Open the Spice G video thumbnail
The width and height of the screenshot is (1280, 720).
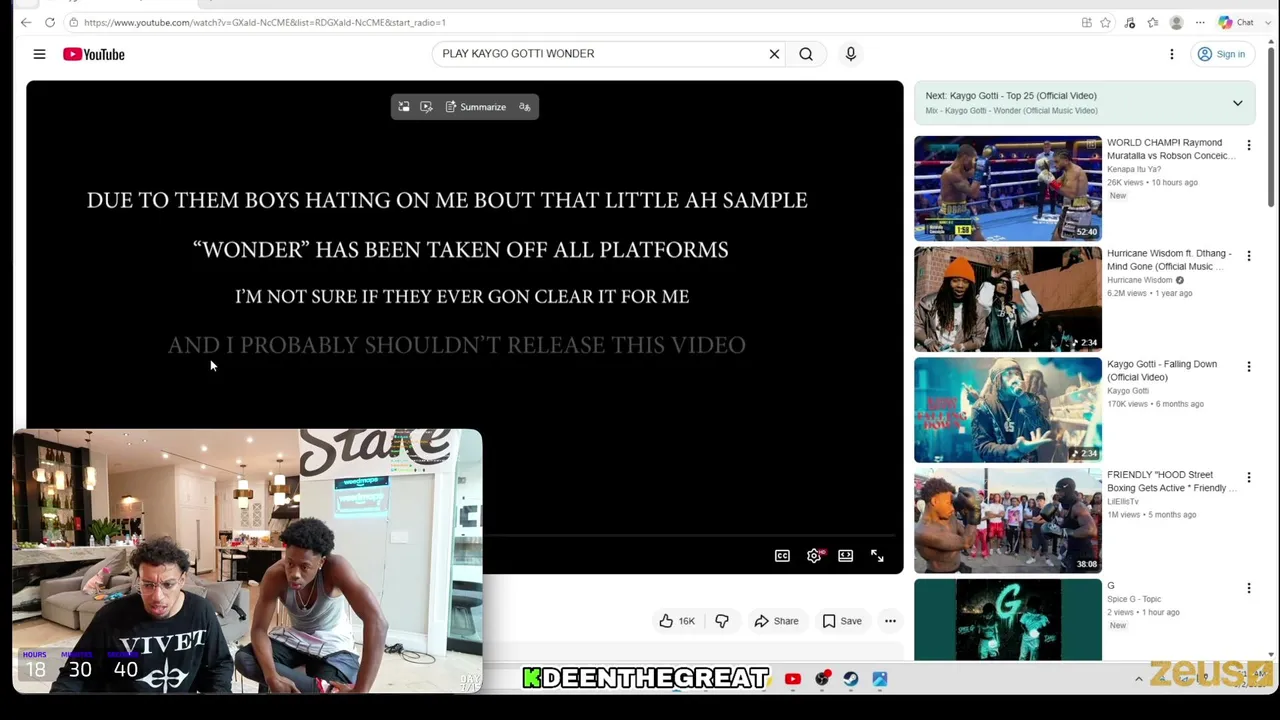pos(1008,620)
